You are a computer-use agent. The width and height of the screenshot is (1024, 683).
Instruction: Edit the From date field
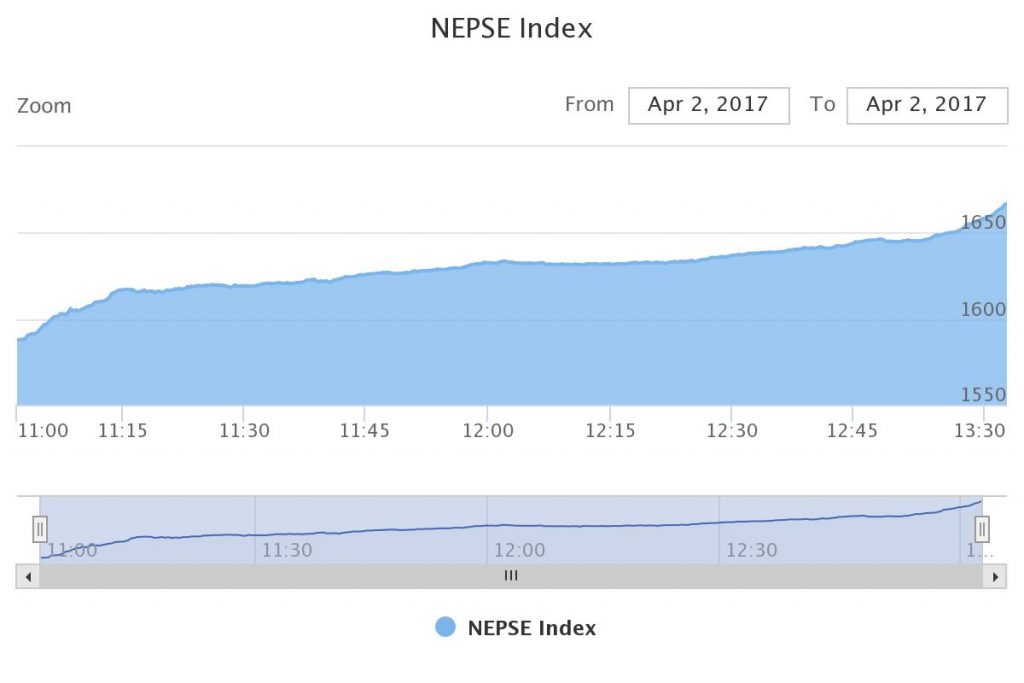708,105
